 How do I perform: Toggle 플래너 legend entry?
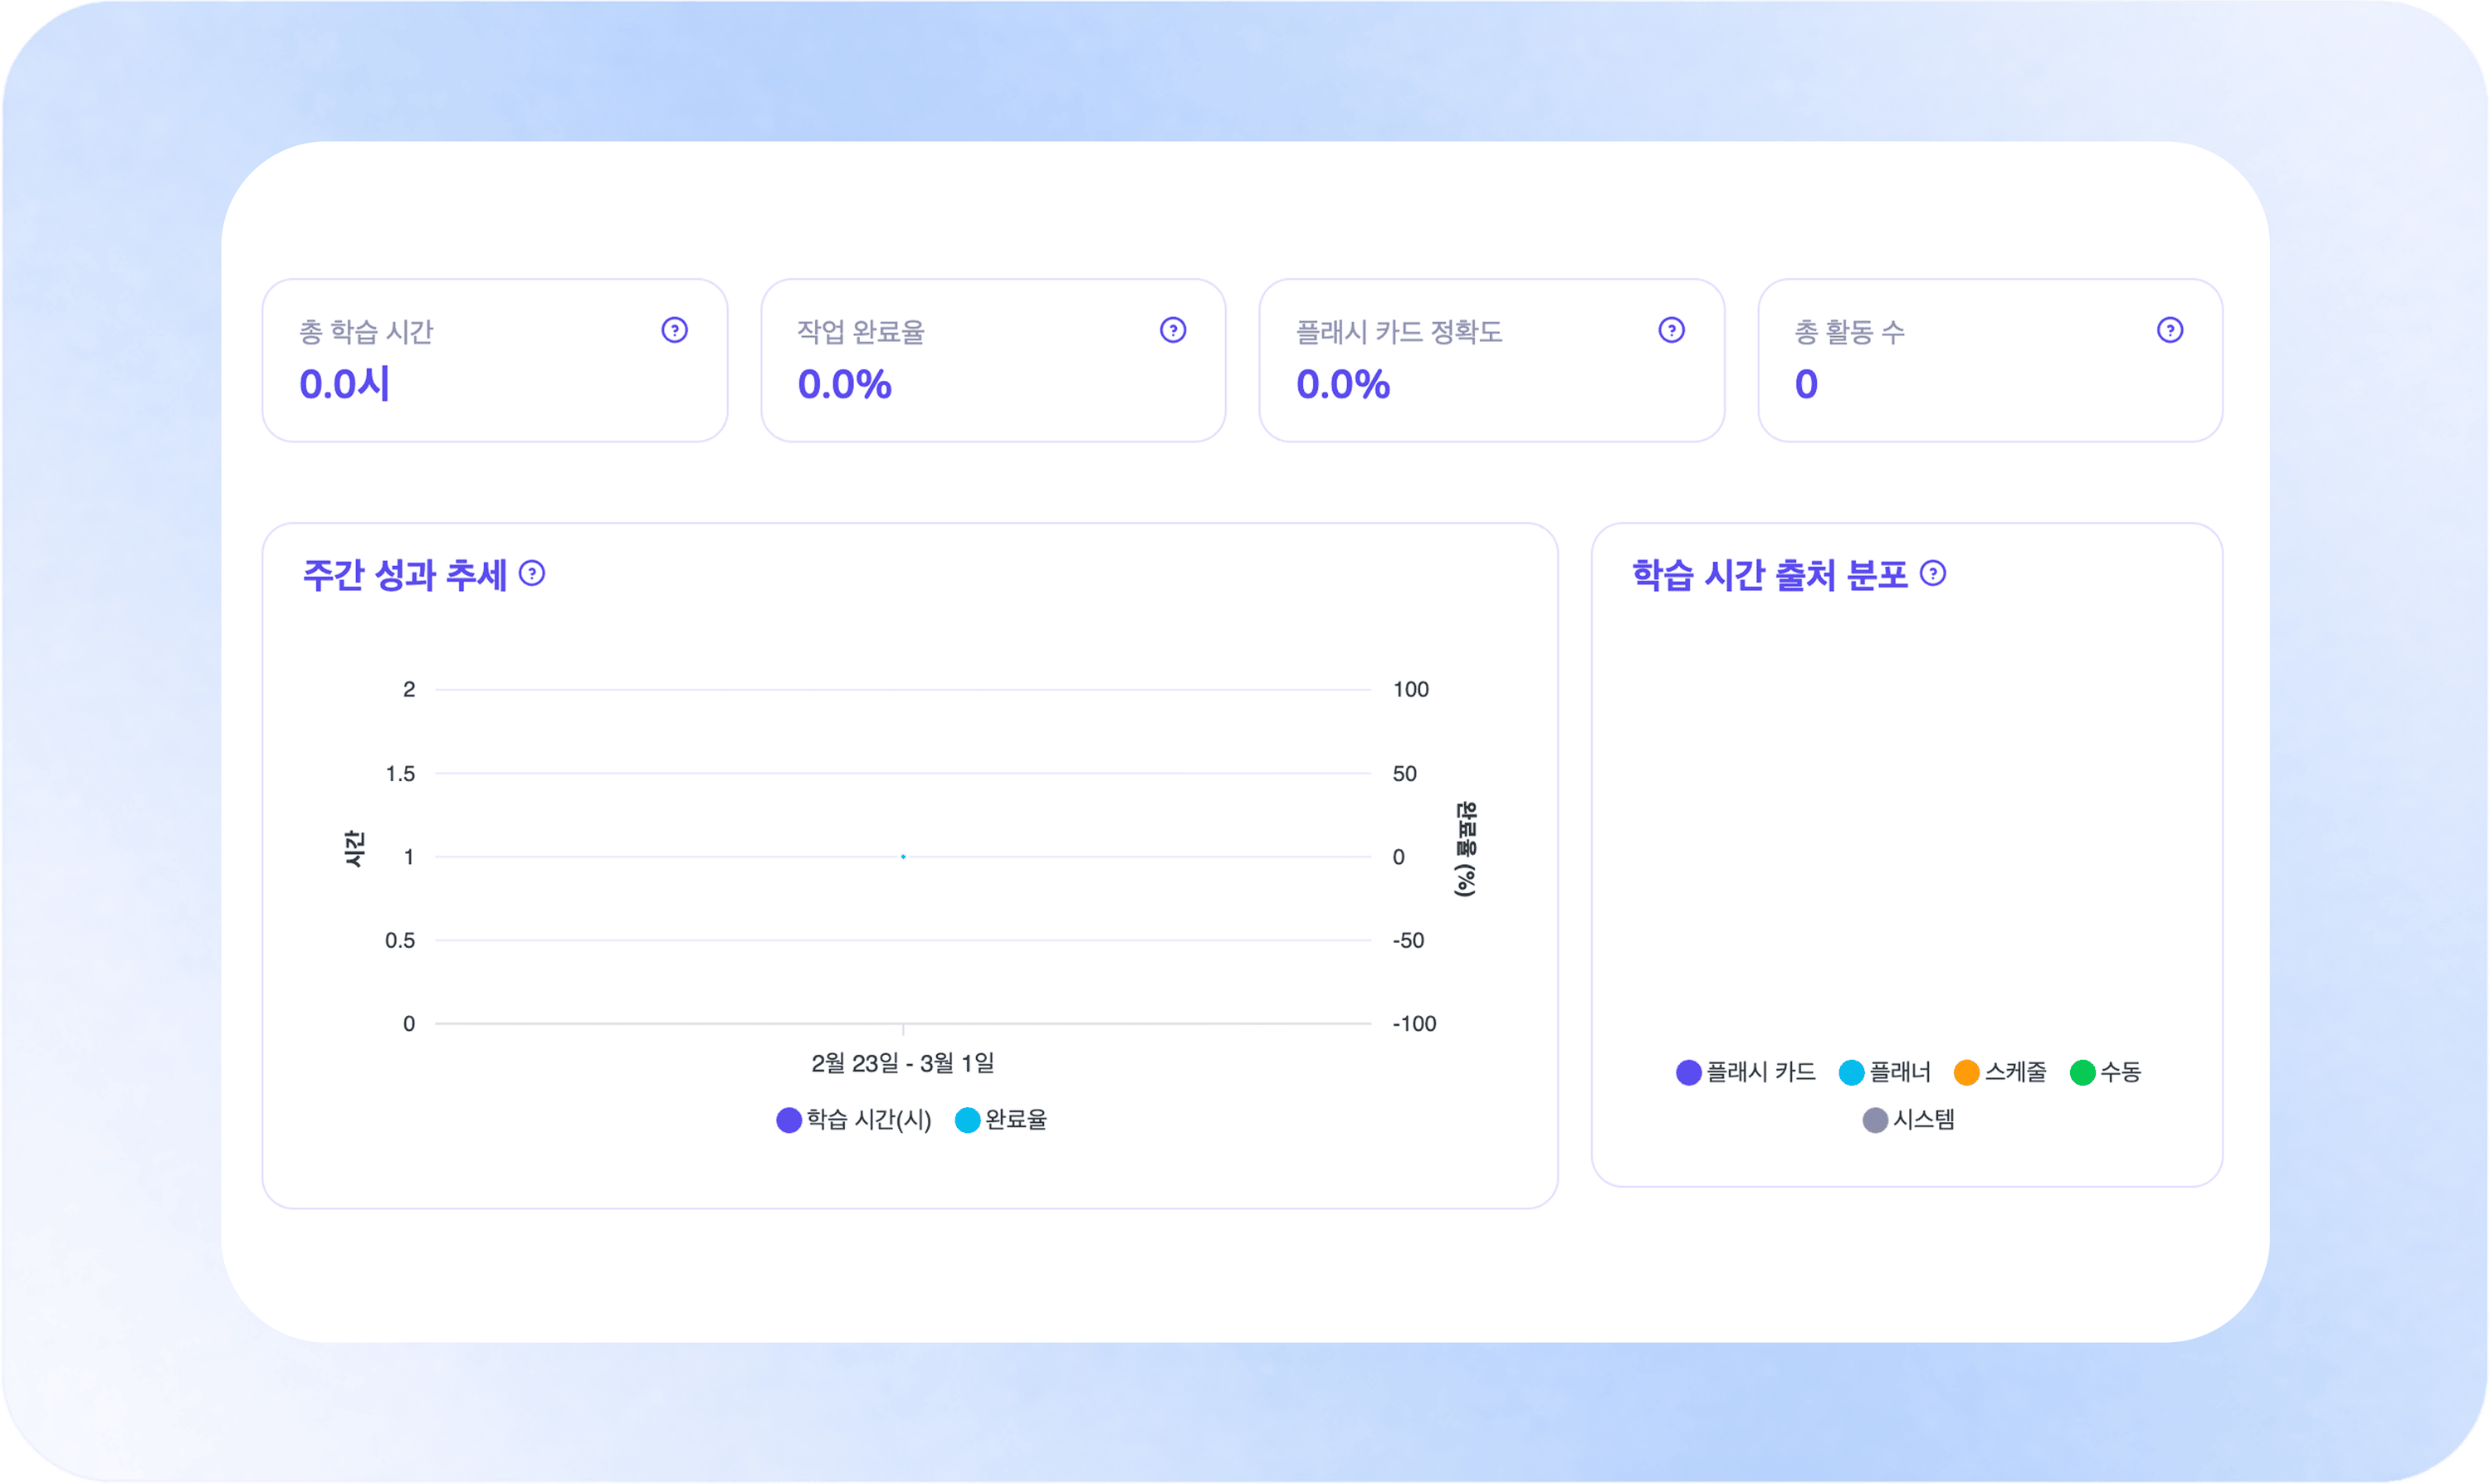tap(1899, 1072)
